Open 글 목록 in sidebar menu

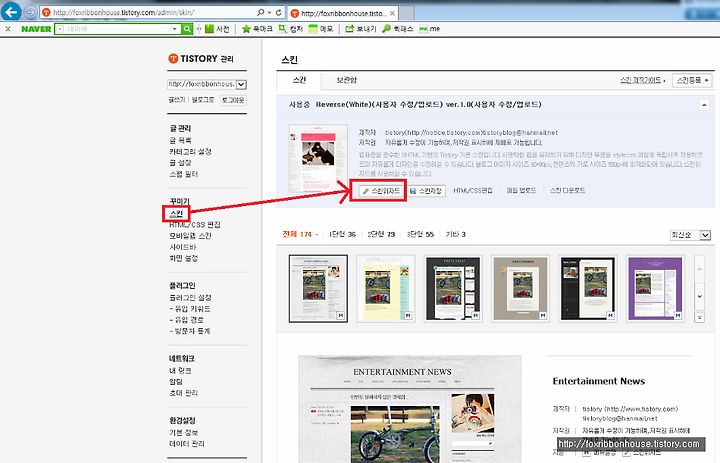click(180, 140)
